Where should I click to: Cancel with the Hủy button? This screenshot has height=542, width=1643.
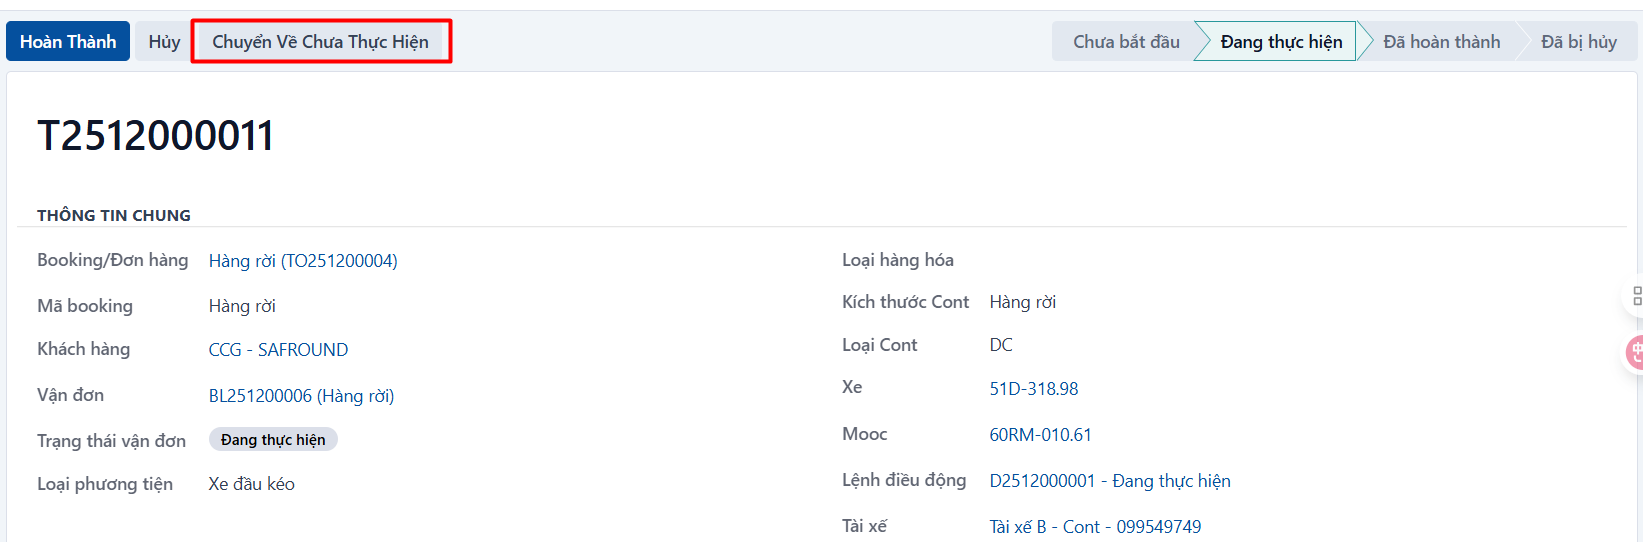pyautogui.click(x=164, y=41)
